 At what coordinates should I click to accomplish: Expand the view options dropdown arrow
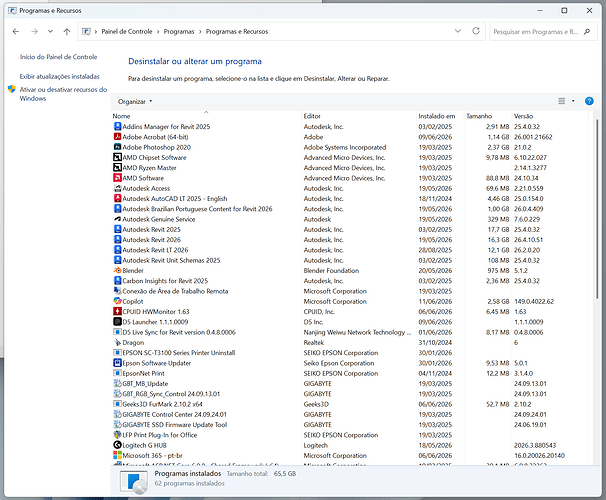coord(573,101)
